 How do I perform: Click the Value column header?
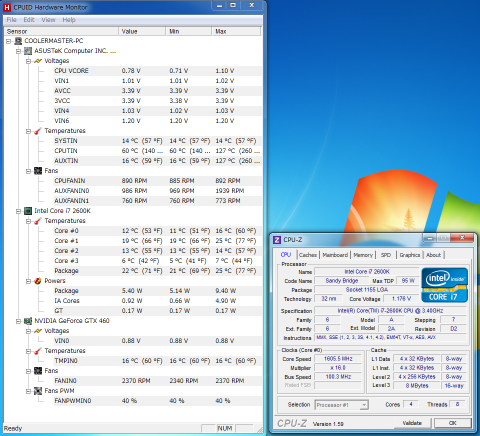pos(142,31)
